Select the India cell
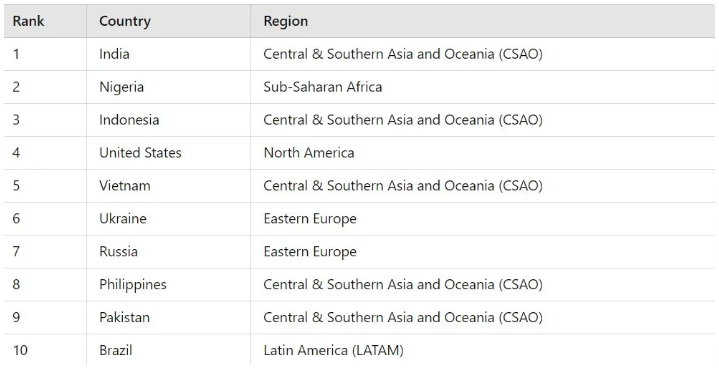This screenshot has width=719, height=369. point(168,54)
